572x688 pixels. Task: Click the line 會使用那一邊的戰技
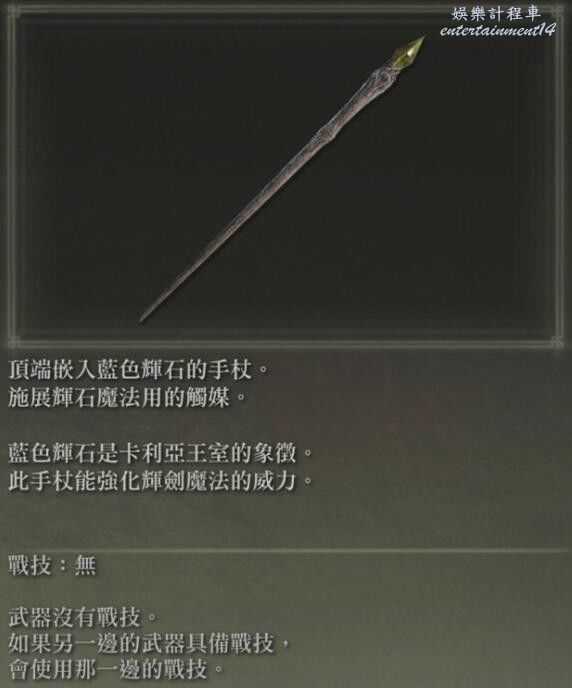pos(116,669)
